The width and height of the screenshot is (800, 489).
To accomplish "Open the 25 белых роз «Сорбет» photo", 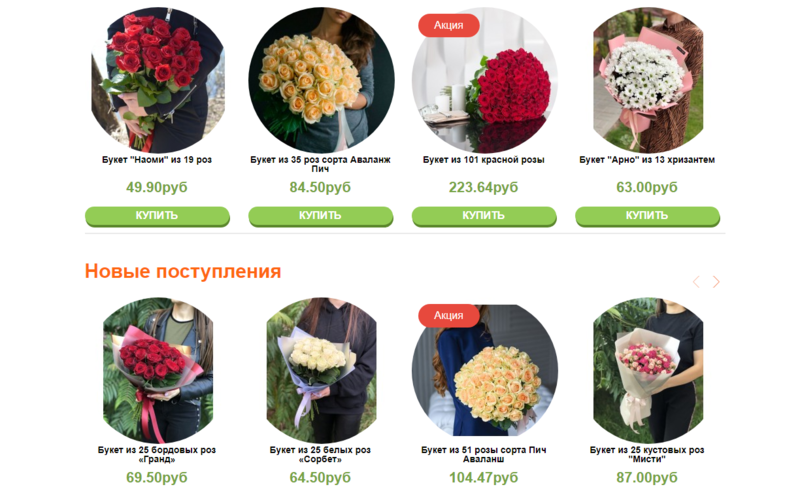I will pyautogui.click(x=321, y=370).
